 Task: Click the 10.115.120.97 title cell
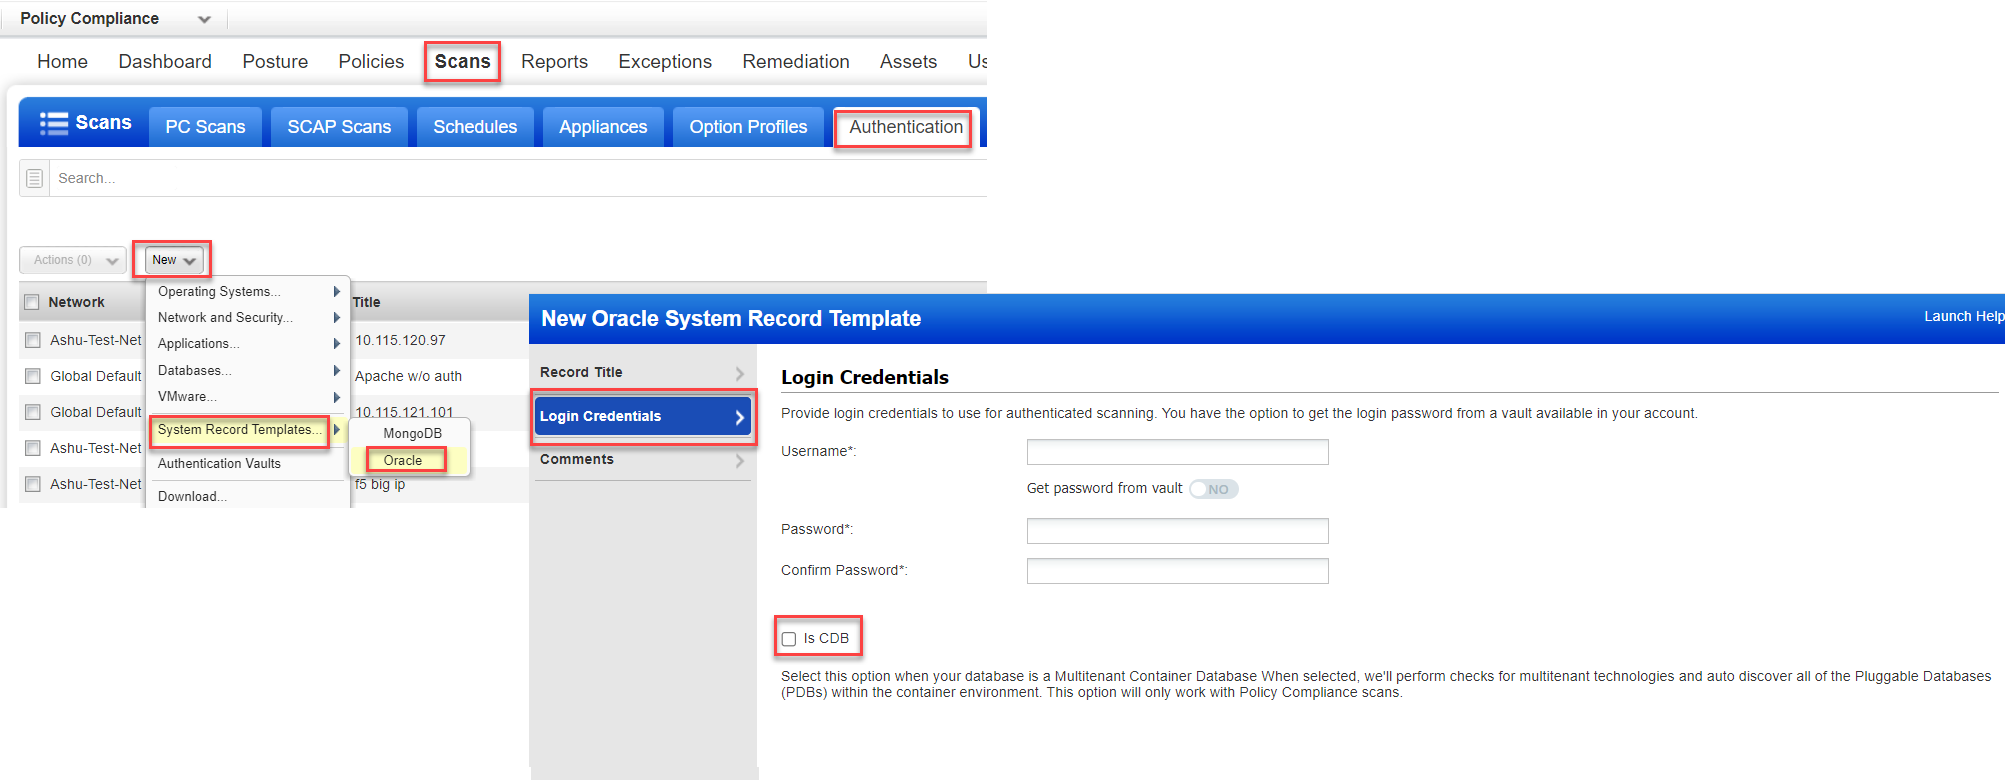pos(400,340)
